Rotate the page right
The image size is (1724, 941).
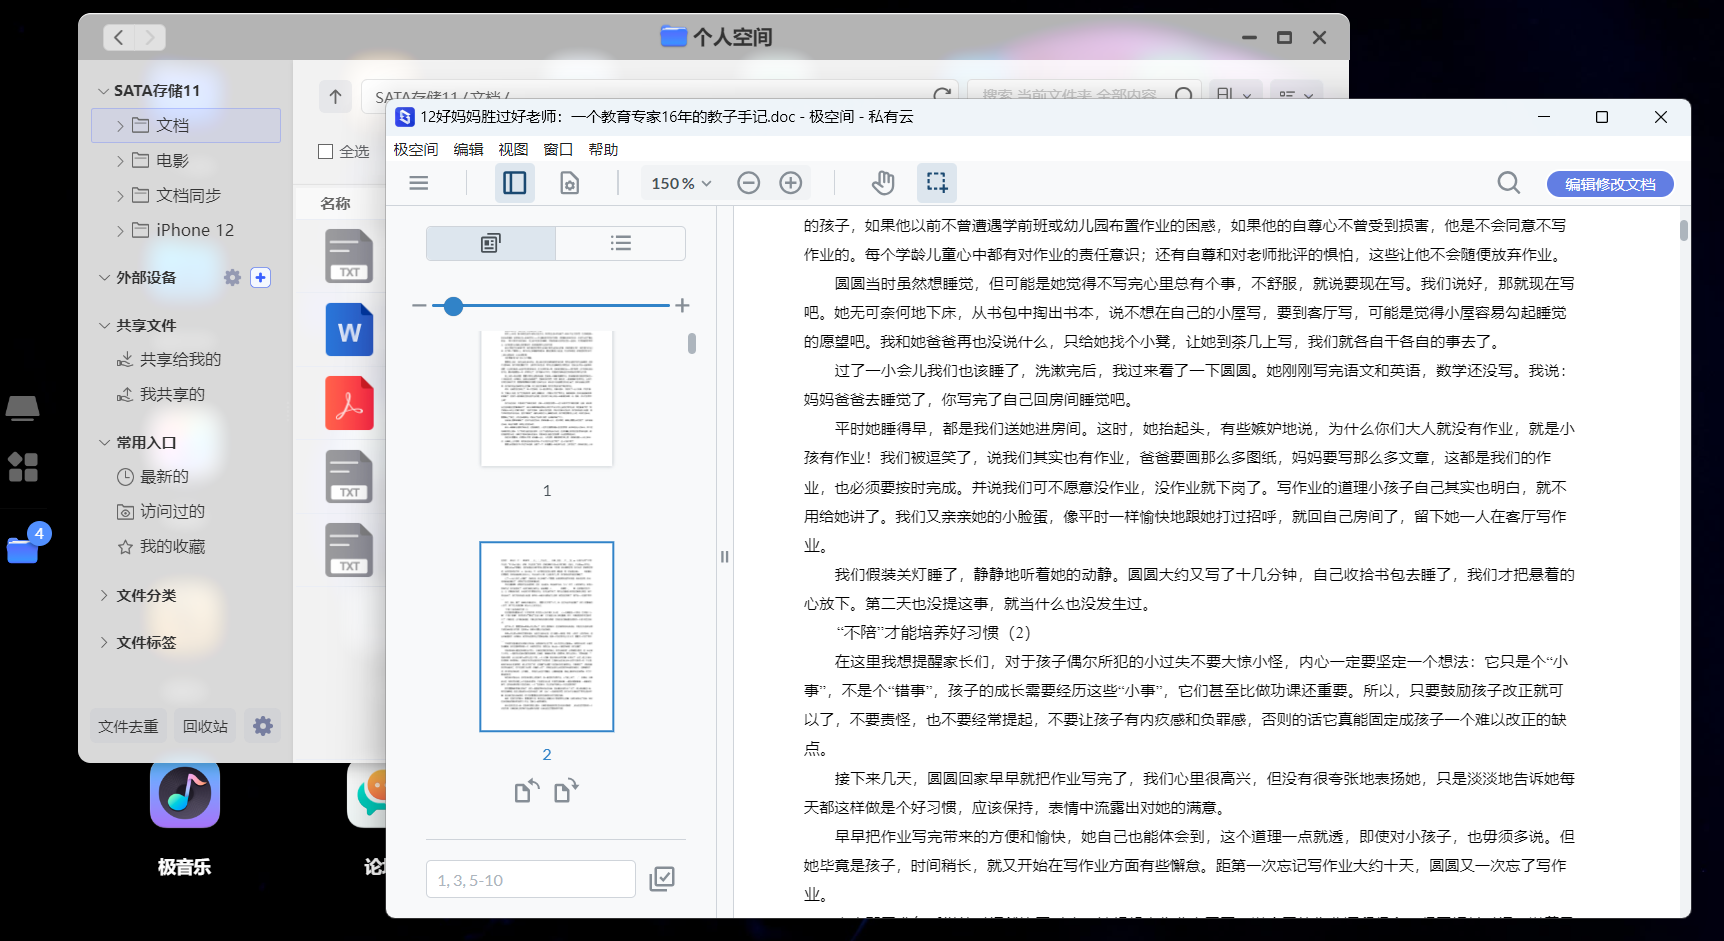[566, 790]
